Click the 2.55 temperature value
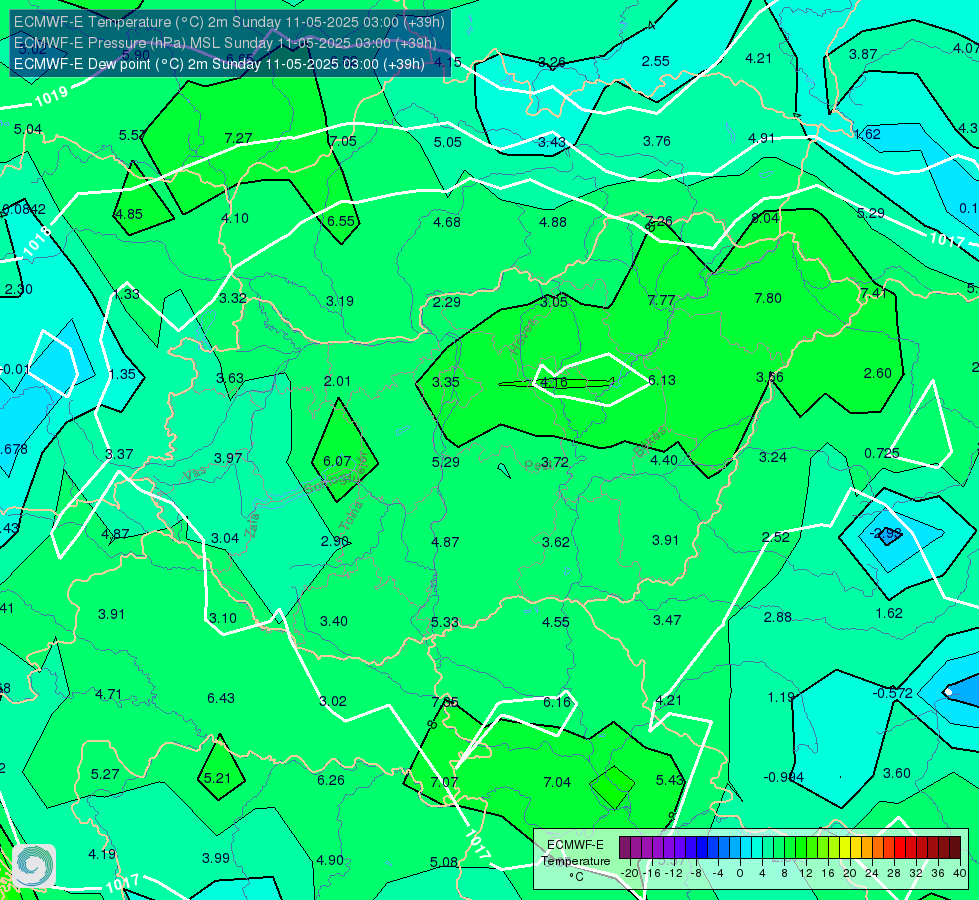This screenshot has width=979, height=900. pos(656,61)
